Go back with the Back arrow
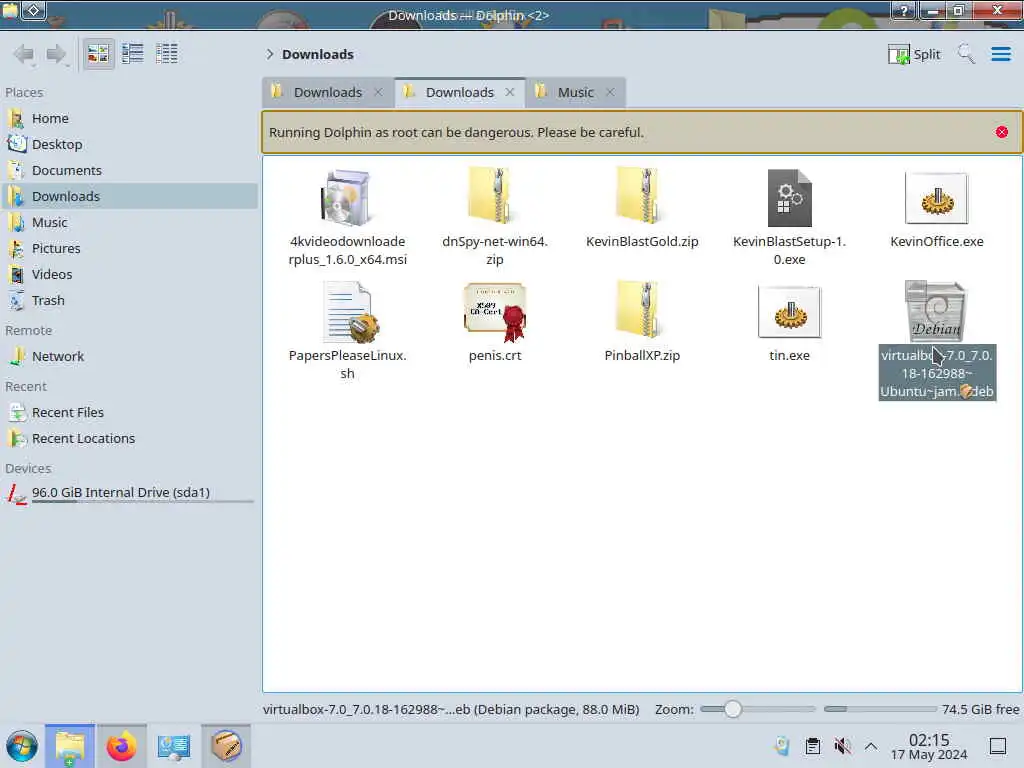The height and width of the screenshot is (768, 1024). (x=24, y=54)
